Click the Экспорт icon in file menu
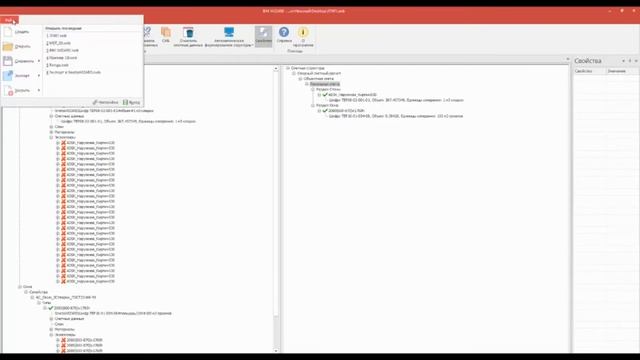The width and height of the screenshot is (640, 360). click(8, 76)
